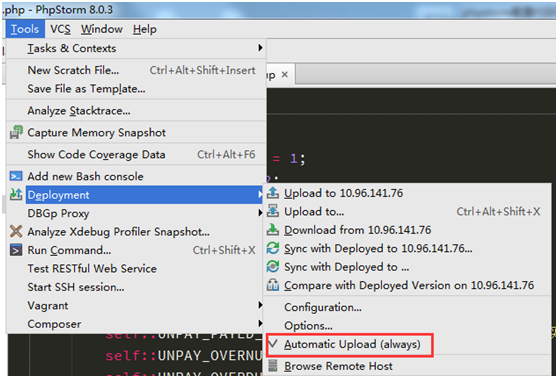Screen dimensions: 558x378
Task: Select Show Code Coverage Data
Action: (x=136, y=154)
